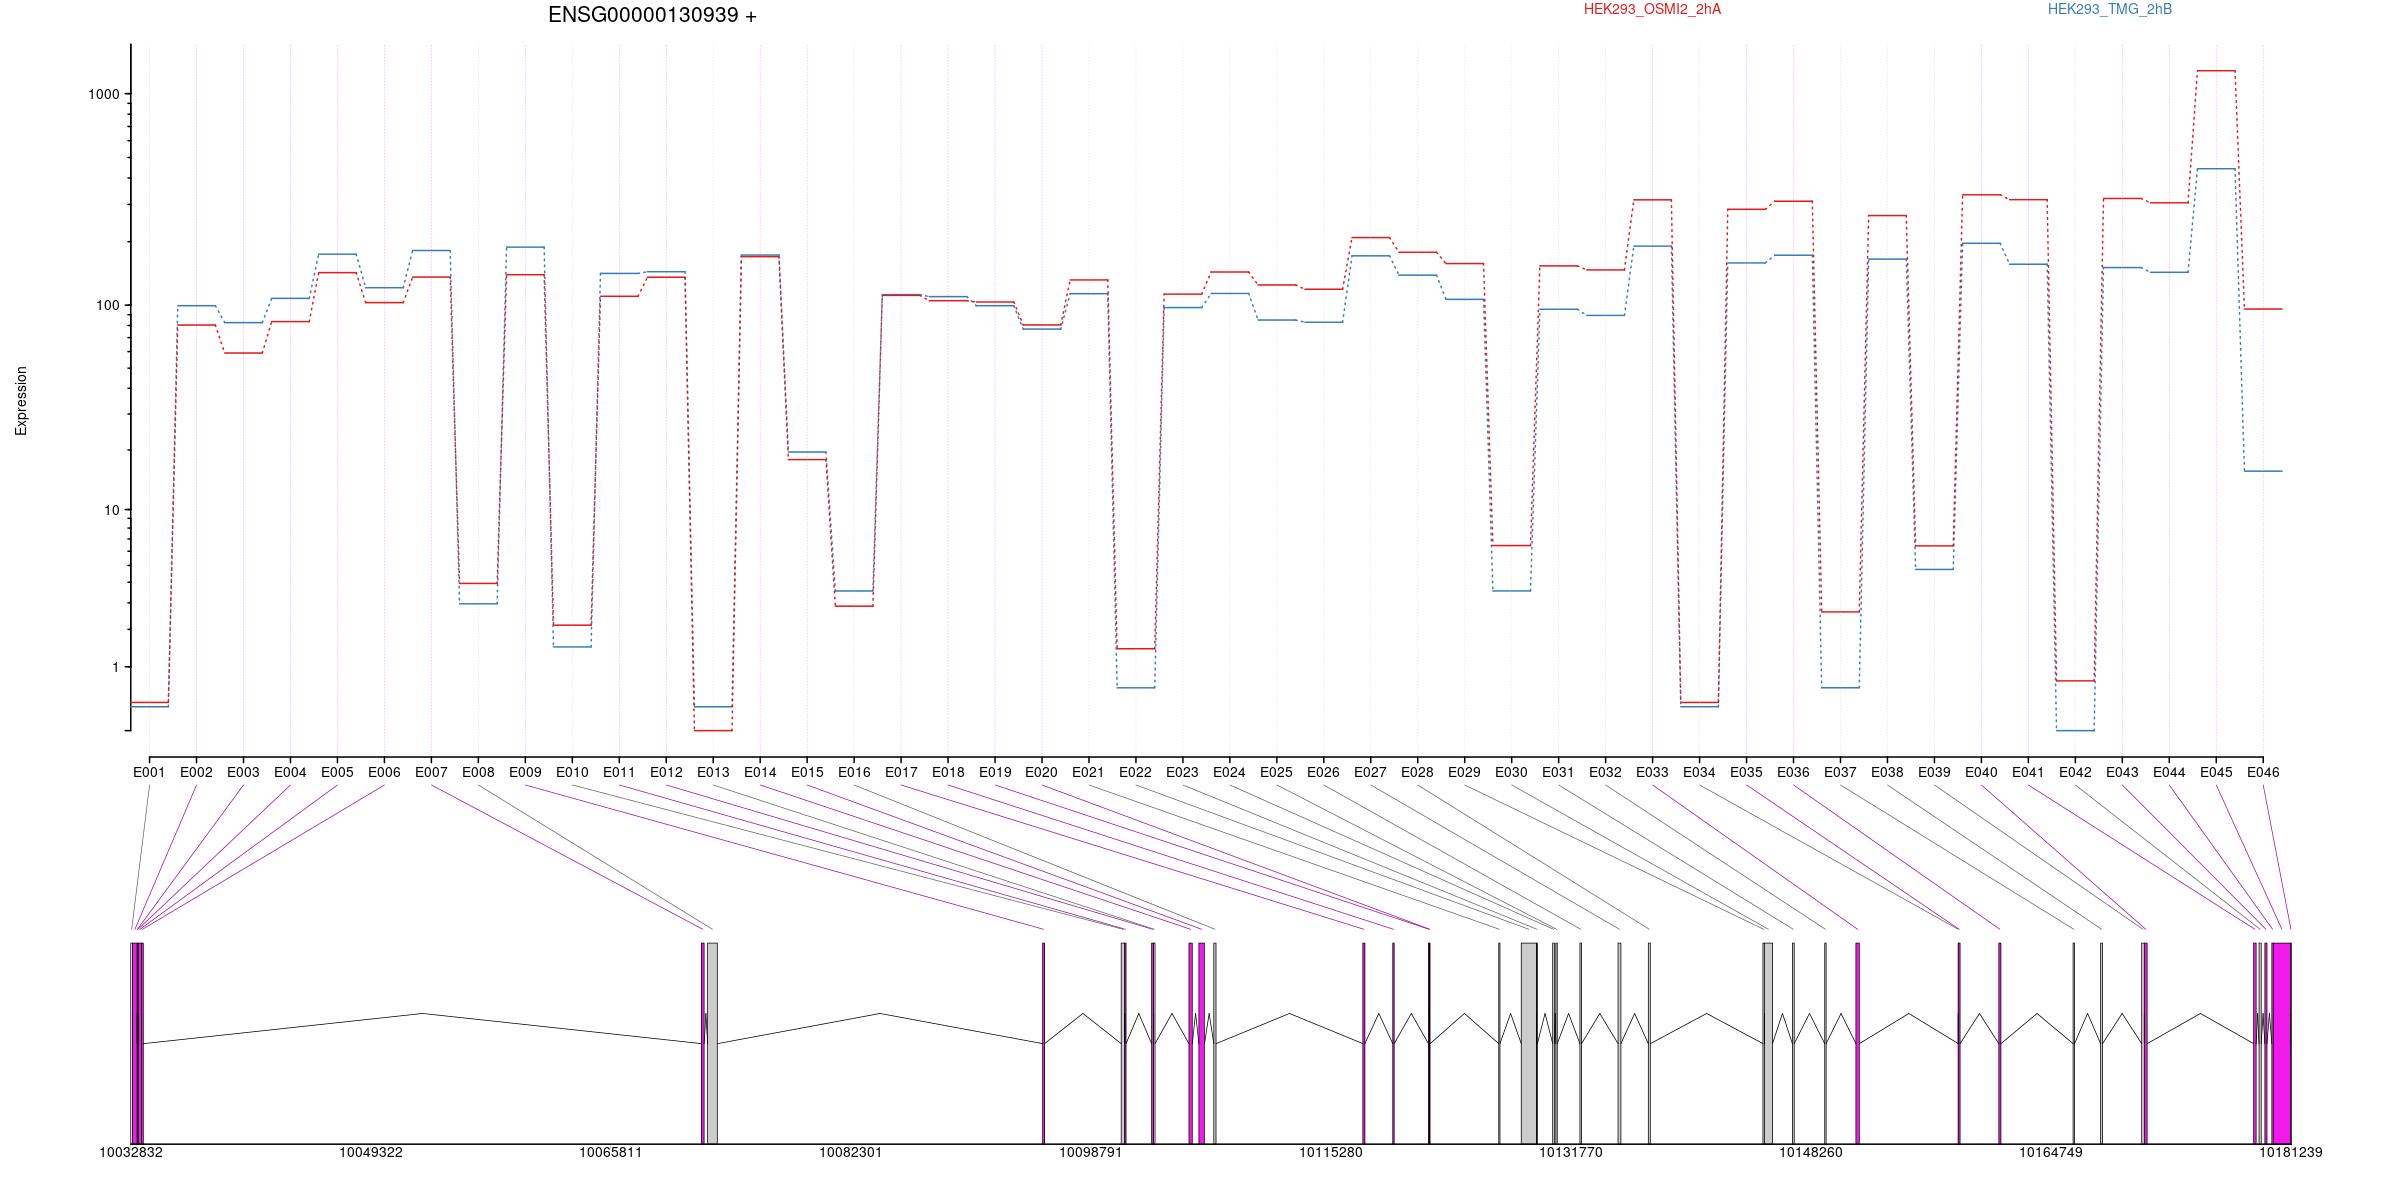The height and width of the screenshot is (1200, 2400).
Task: Click the blue E045 expression segment
Action: (x=2216, y=169)
